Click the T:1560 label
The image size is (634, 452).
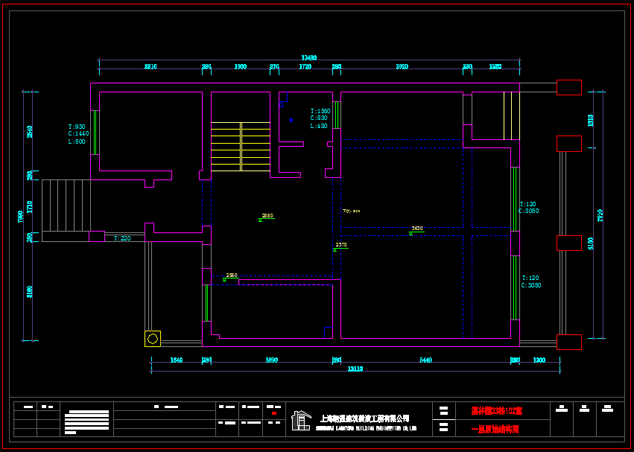pyautogui.click(x=320, y=111)
